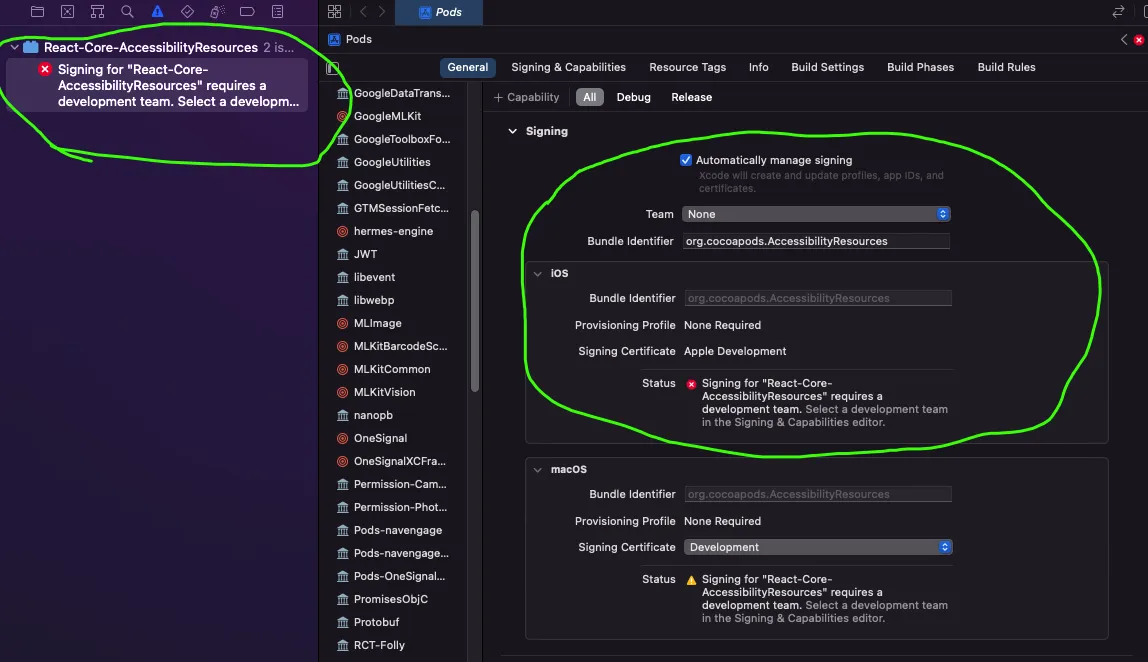Click the macOS Bundle Identifier field
This screenshot has width=1148, height=662.
(818, 494)
